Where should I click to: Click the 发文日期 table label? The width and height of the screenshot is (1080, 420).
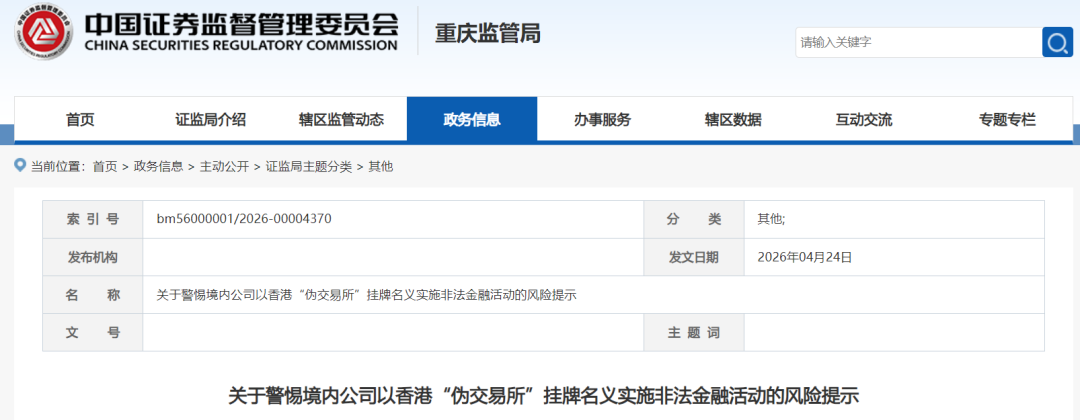pyautogui.click(x=694, y=258)
